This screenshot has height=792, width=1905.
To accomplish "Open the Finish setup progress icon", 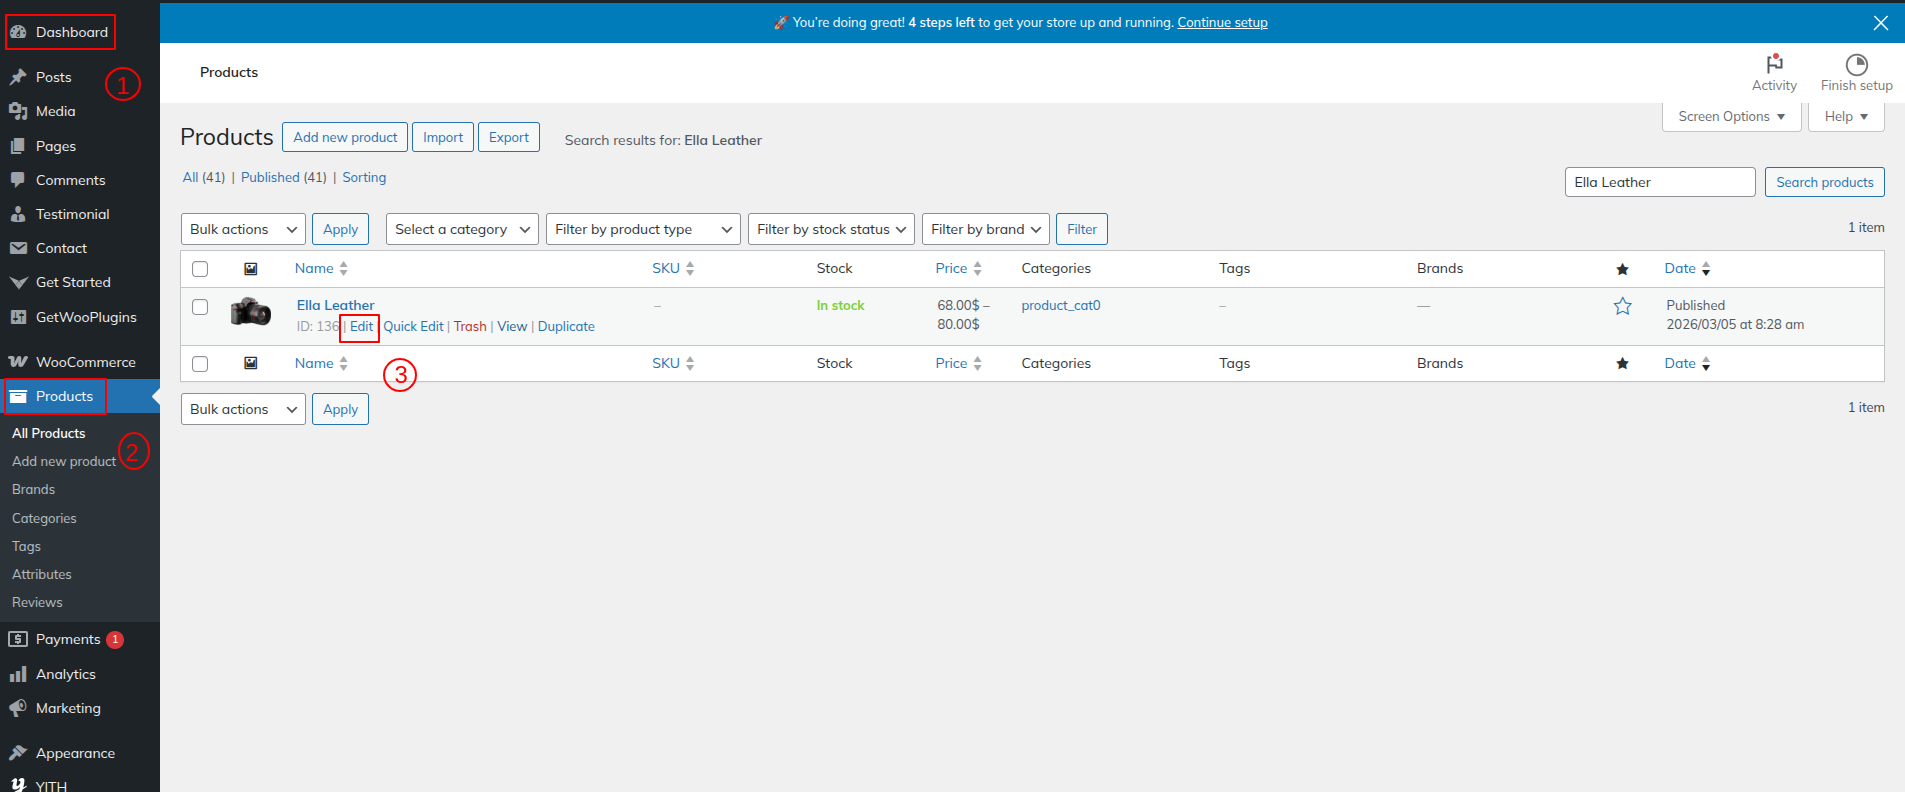I will click(1856, 65).
